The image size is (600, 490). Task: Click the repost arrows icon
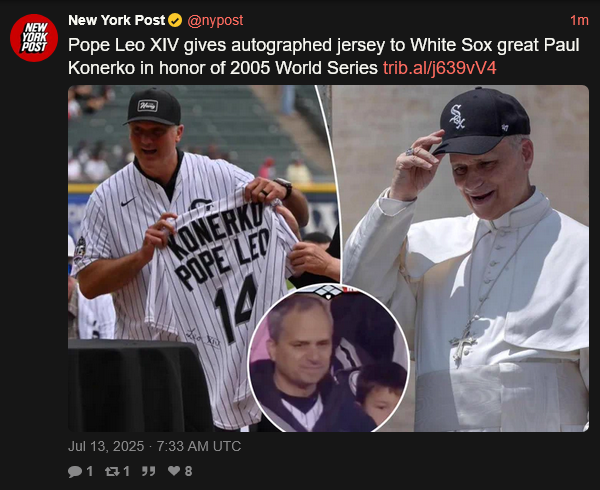(112, 471)
